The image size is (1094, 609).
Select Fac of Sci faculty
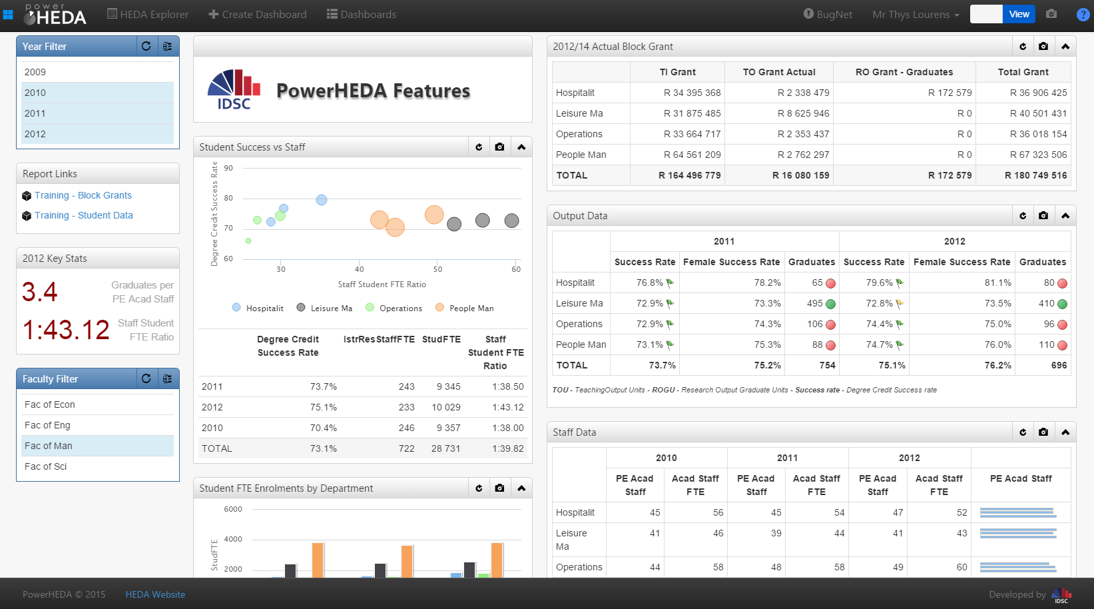click(x=98, y=467)
